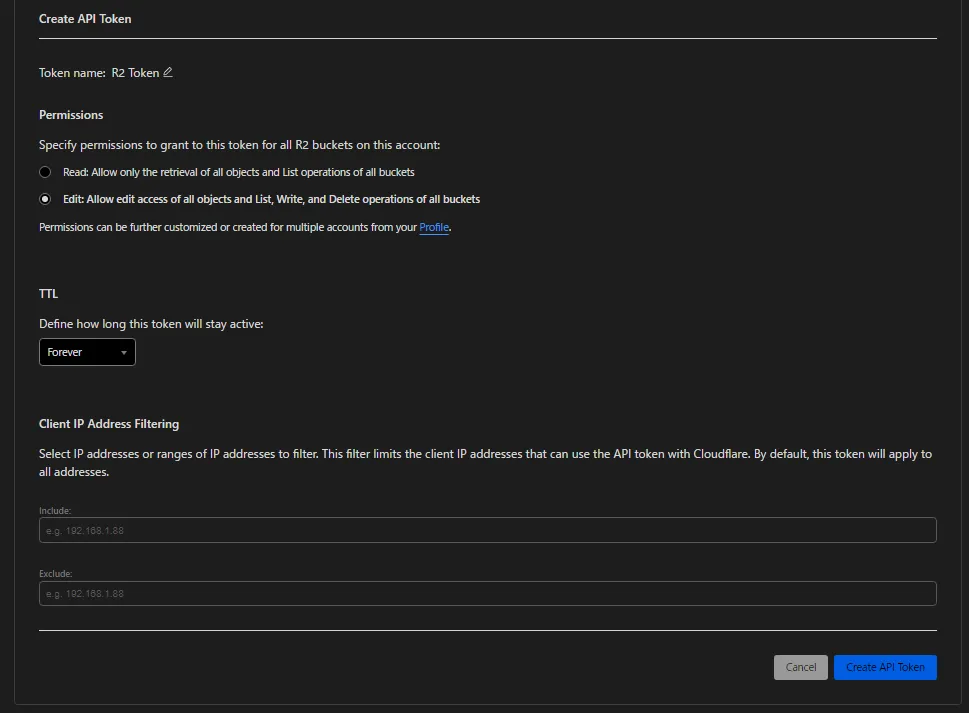Click the 'Define how long this token will stay active' text
This screenshot has height=713, width=969.
click(x=151, y=324)
